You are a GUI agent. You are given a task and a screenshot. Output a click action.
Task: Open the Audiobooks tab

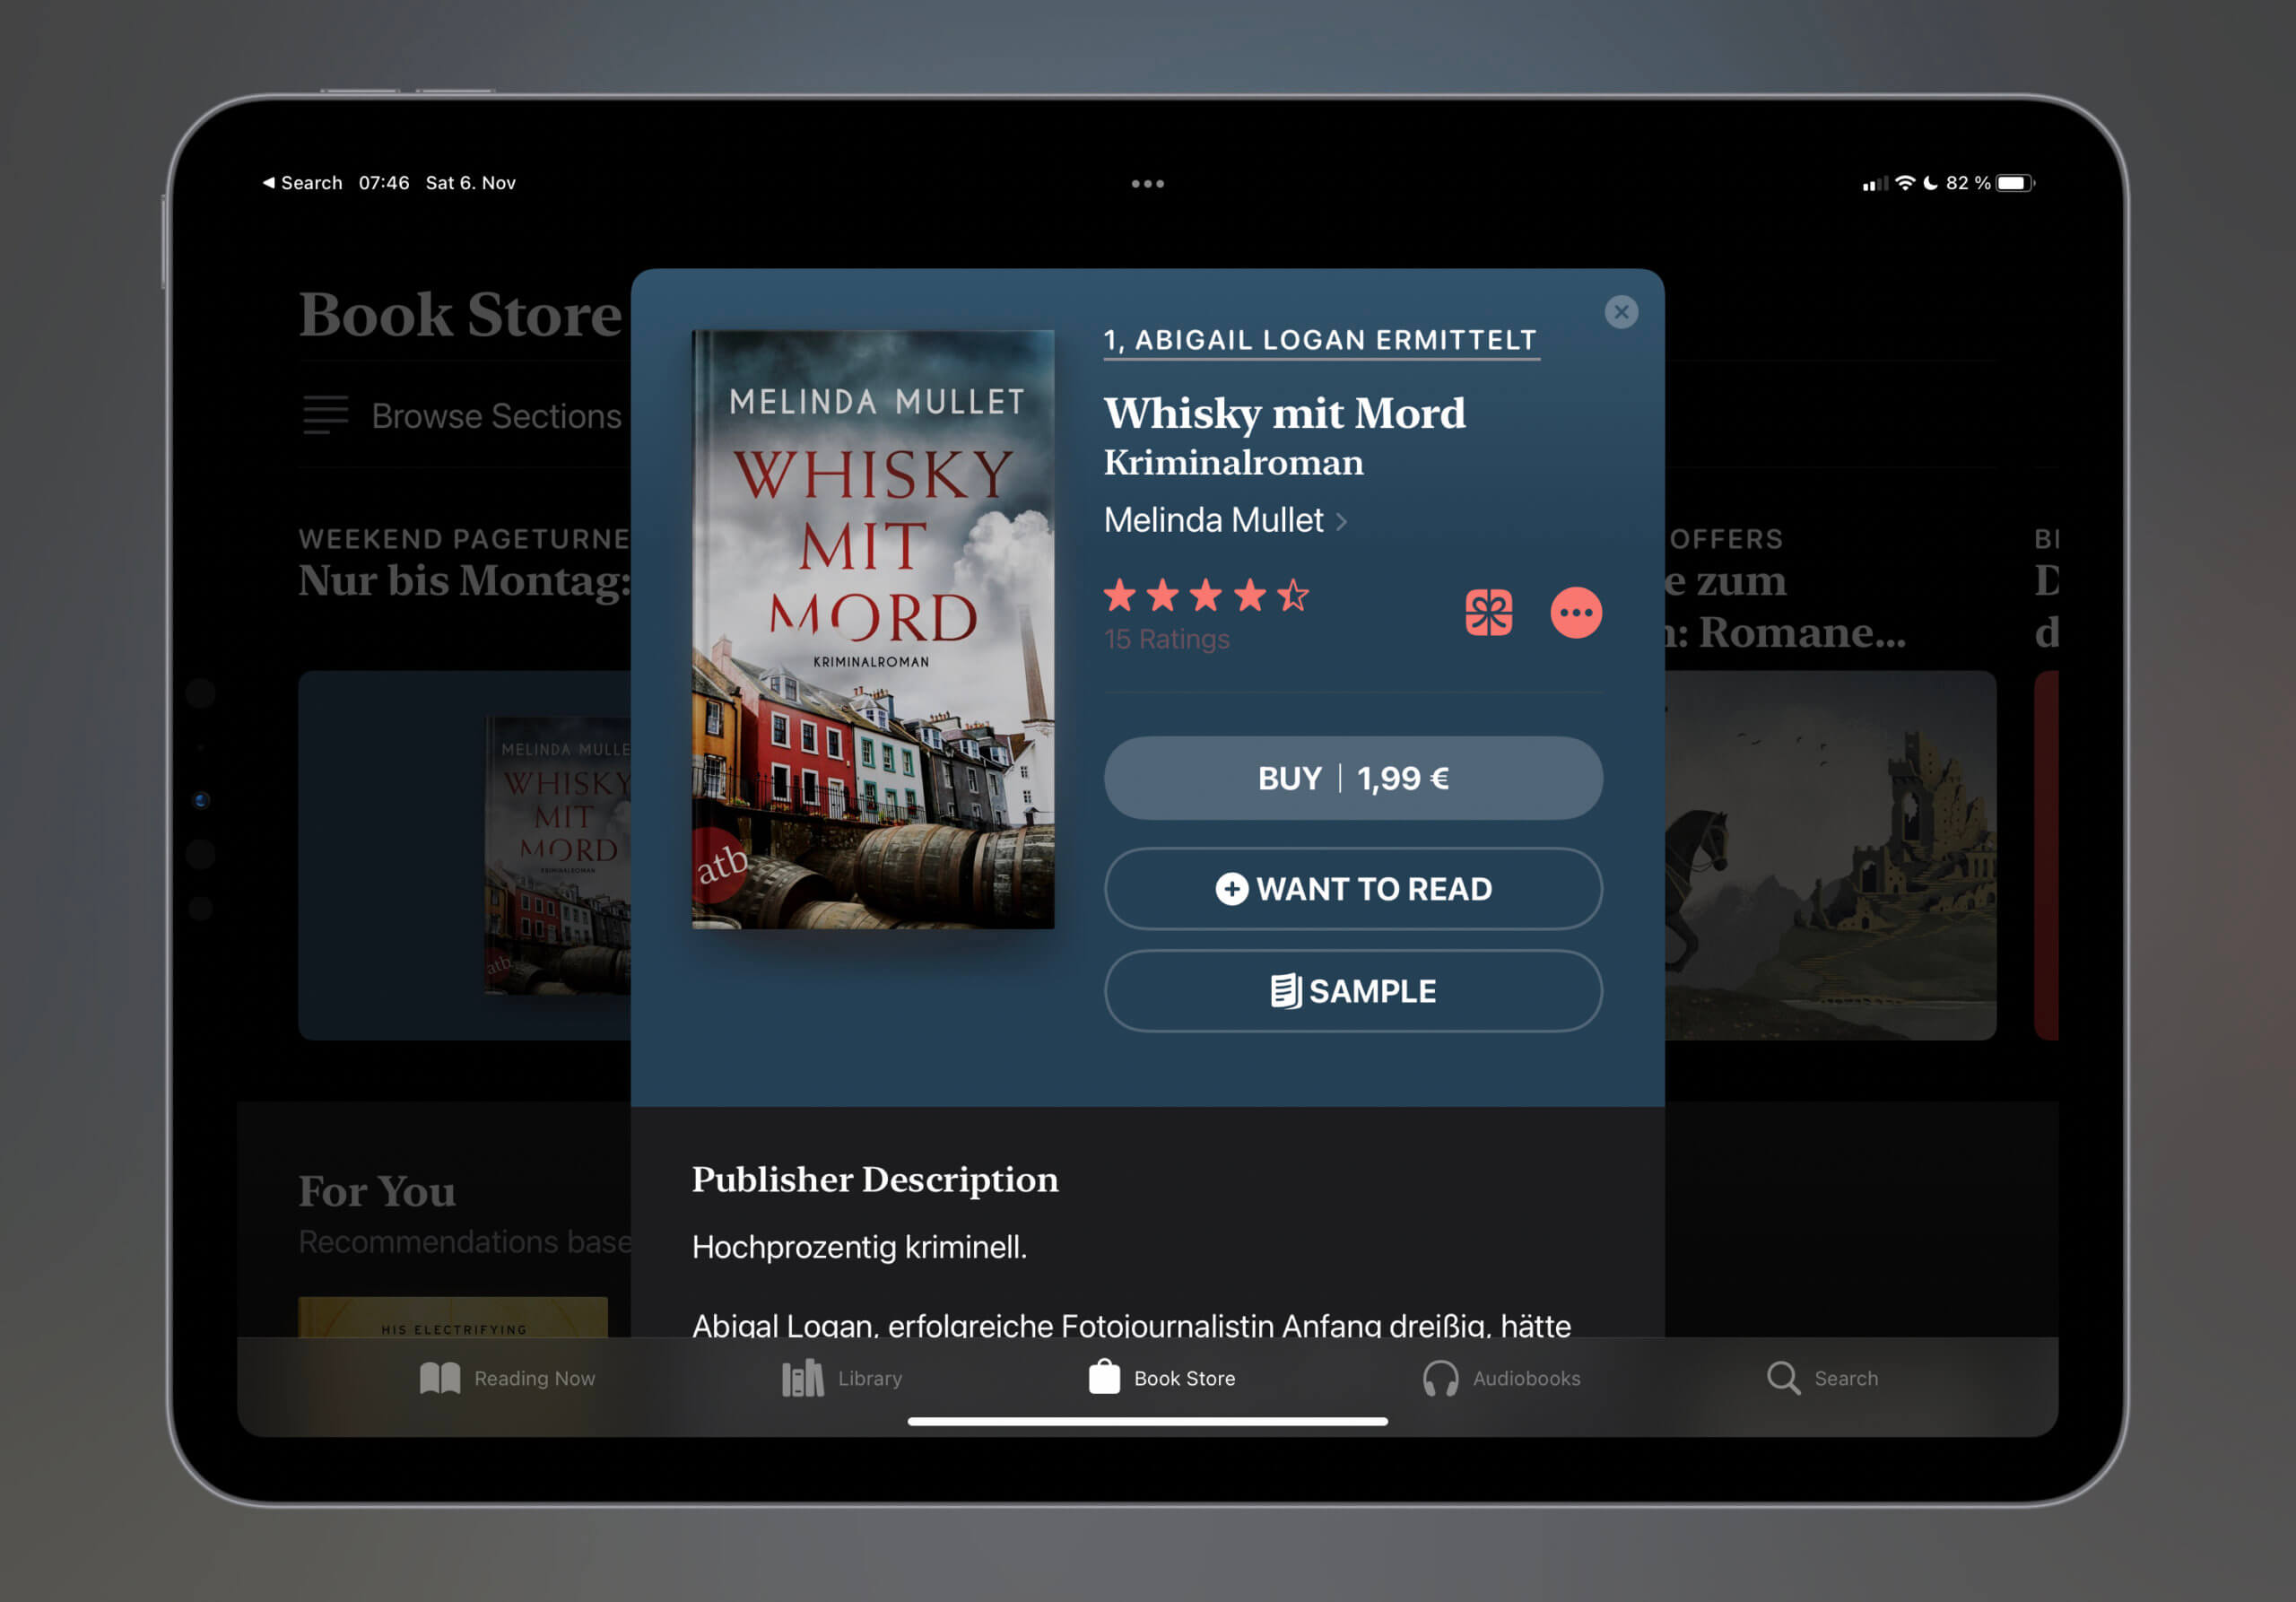pos(1501,1378)
